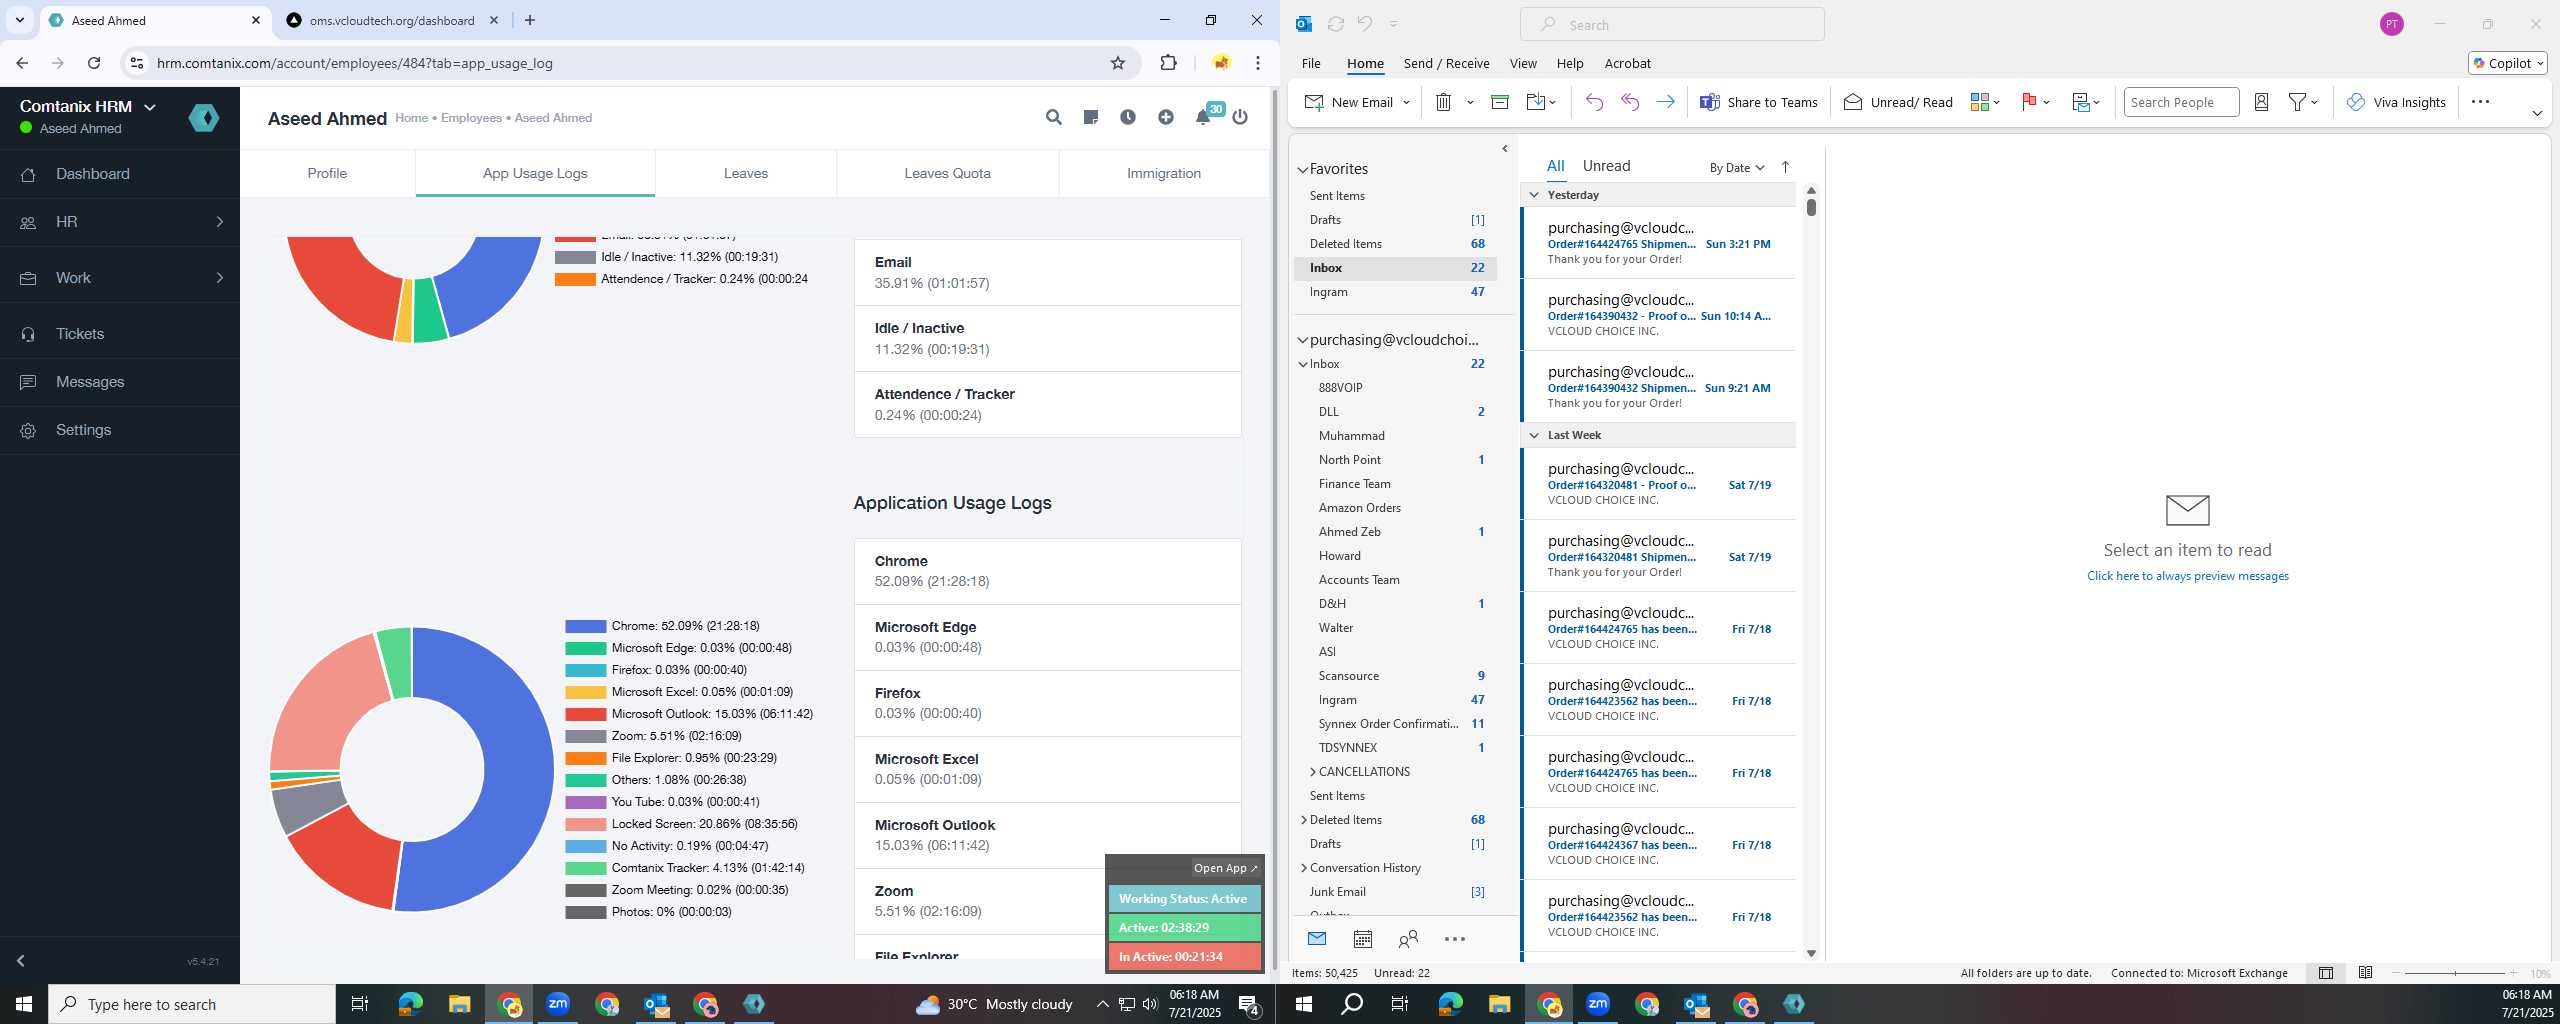
Task: Switch to Outlook reading view in status bar
Action: [2365, 973]
